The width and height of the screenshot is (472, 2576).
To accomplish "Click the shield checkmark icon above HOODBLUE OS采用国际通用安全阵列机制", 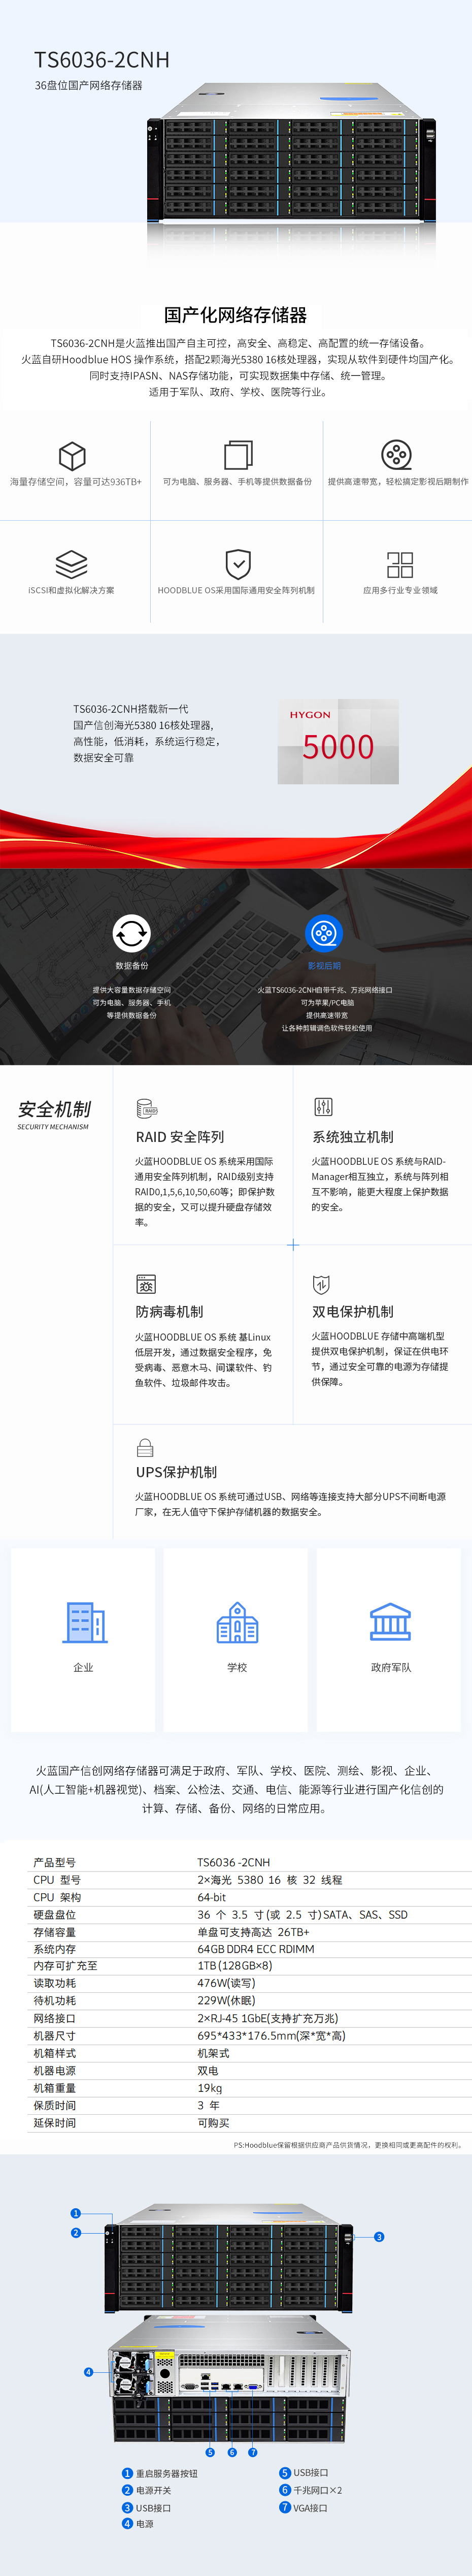I will 238,564.
